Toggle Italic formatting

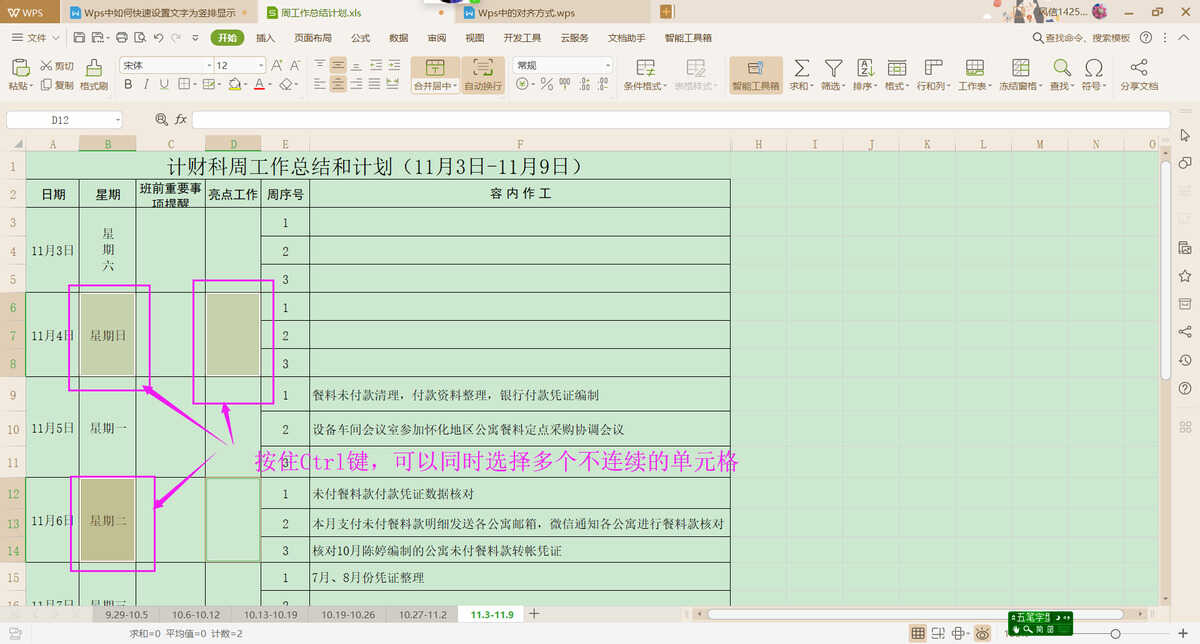146,85
